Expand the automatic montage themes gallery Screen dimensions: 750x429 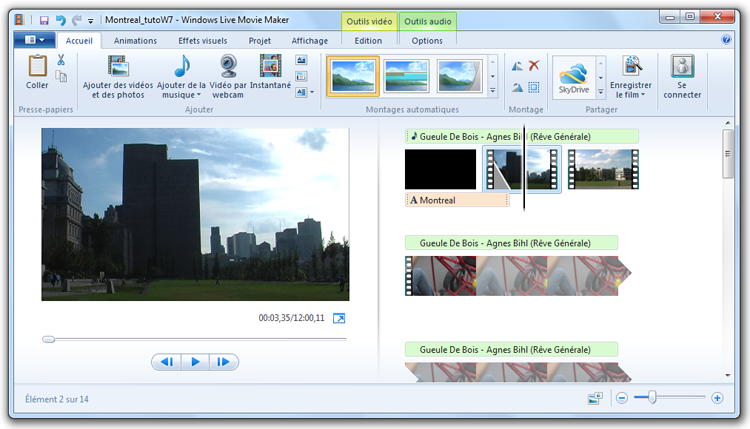pos(493,91)
